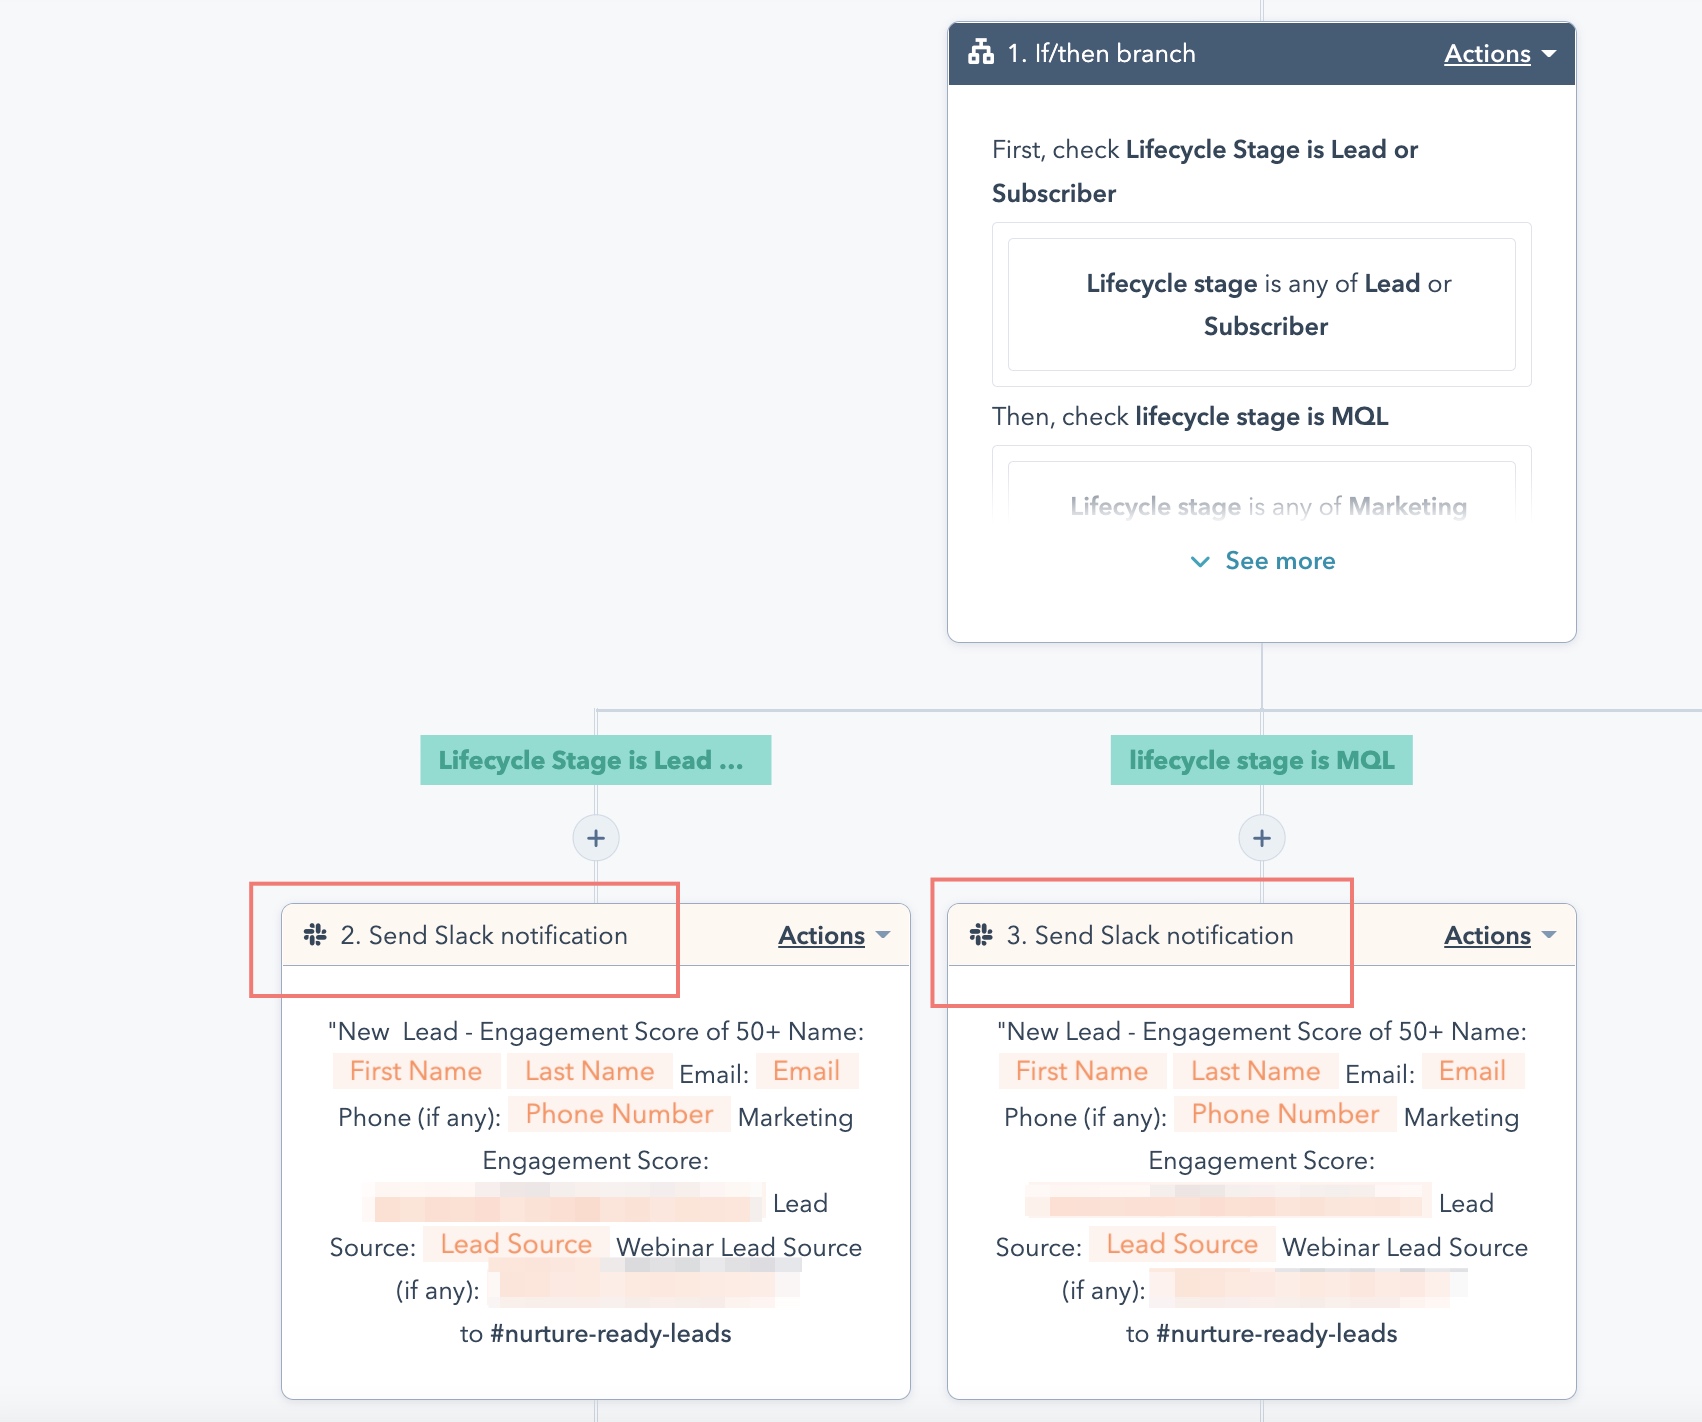Select the lifecycle stage is MQL branch label
This screenshot has width=1702, height=1422.
(x=1261, y=760)
